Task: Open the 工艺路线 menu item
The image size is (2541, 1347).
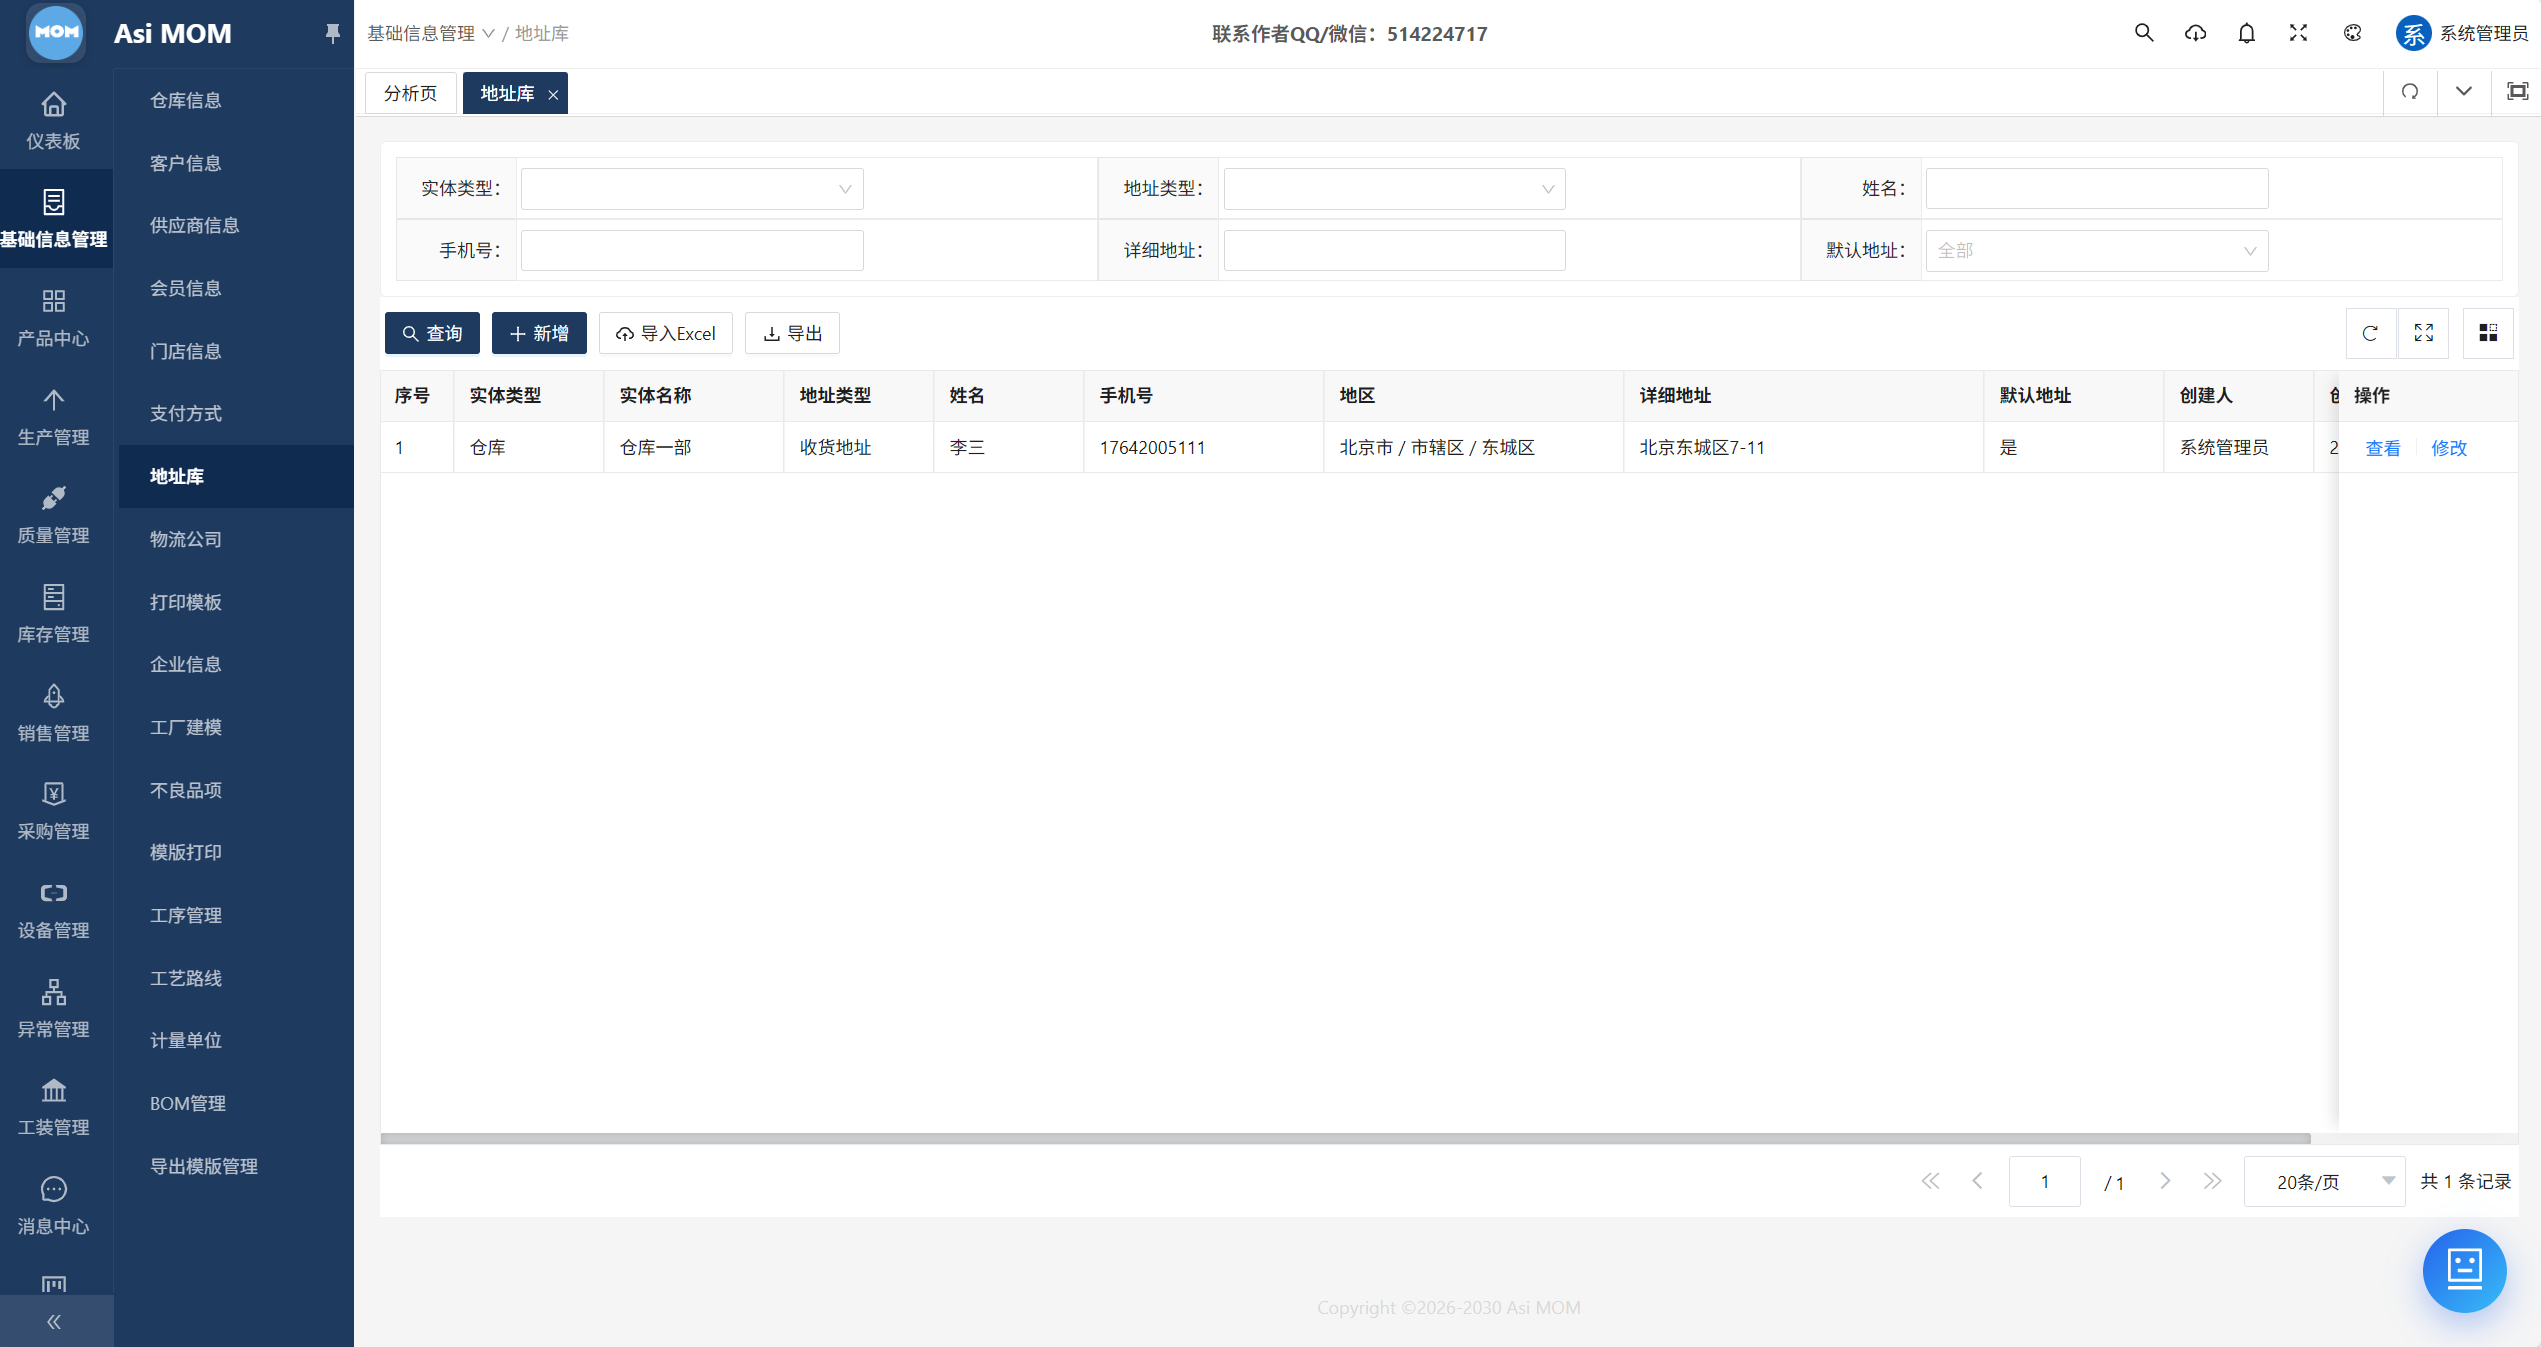Action: (185, 978)
